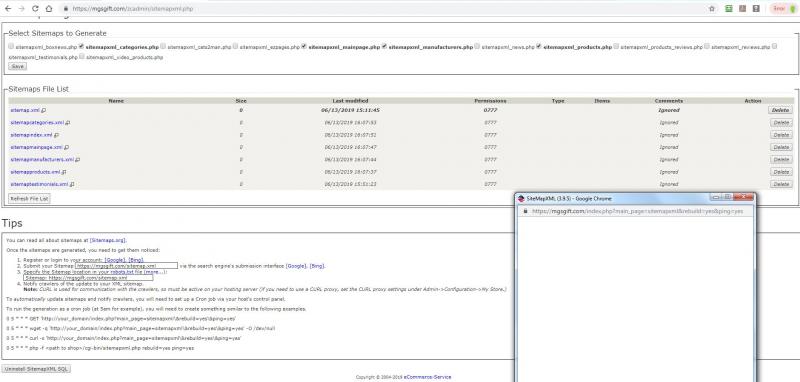800x382 pixels.
Task: Open the browser home page icon
Action: 48,9
